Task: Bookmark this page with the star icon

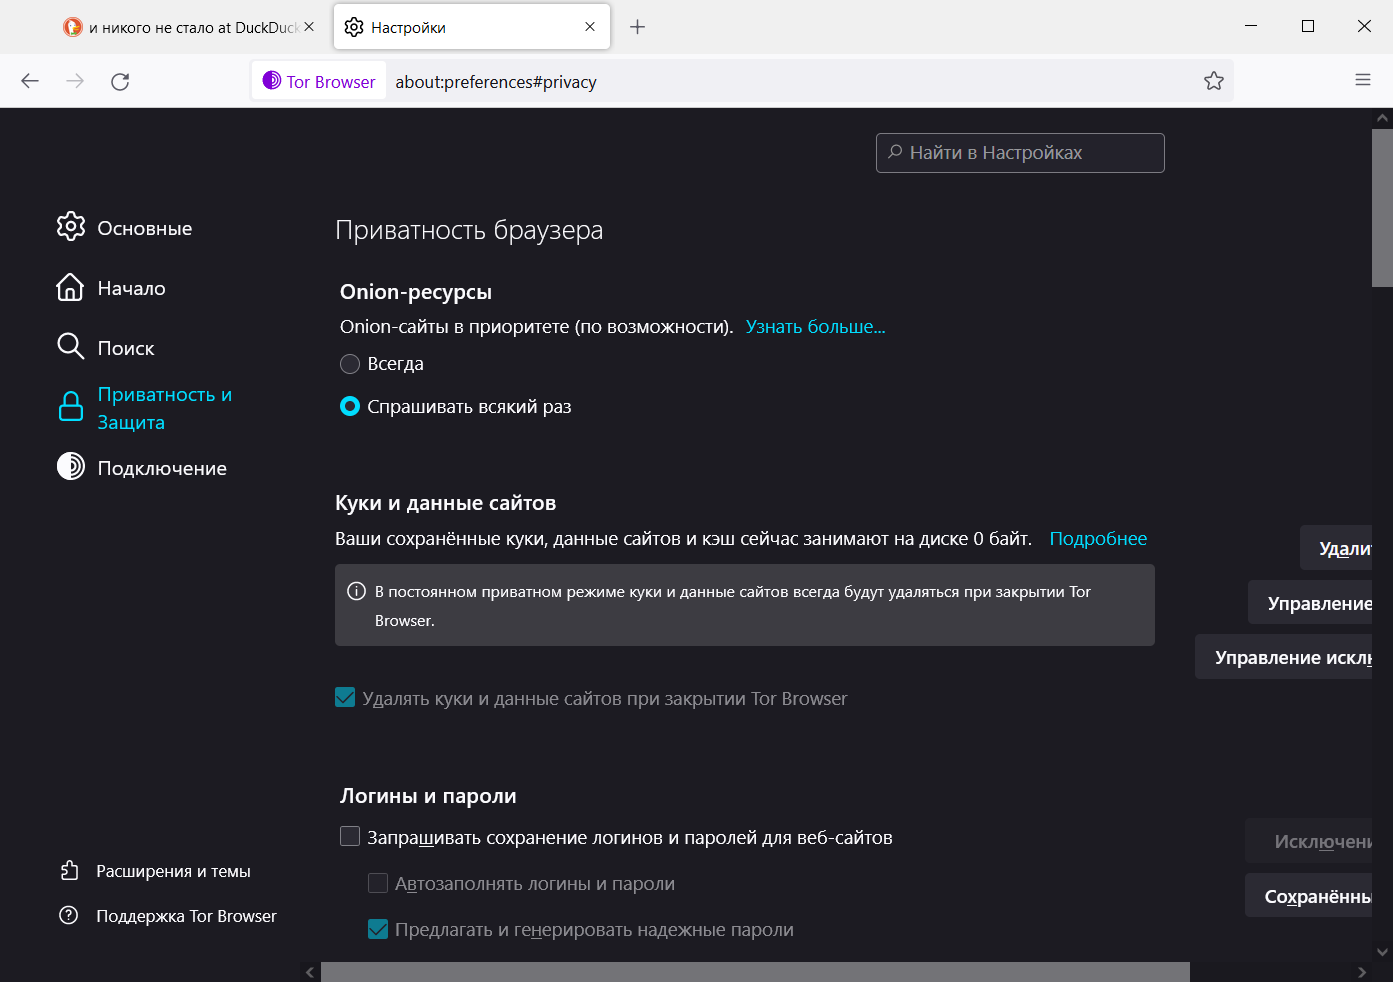Action: [x=1214, y=81]
